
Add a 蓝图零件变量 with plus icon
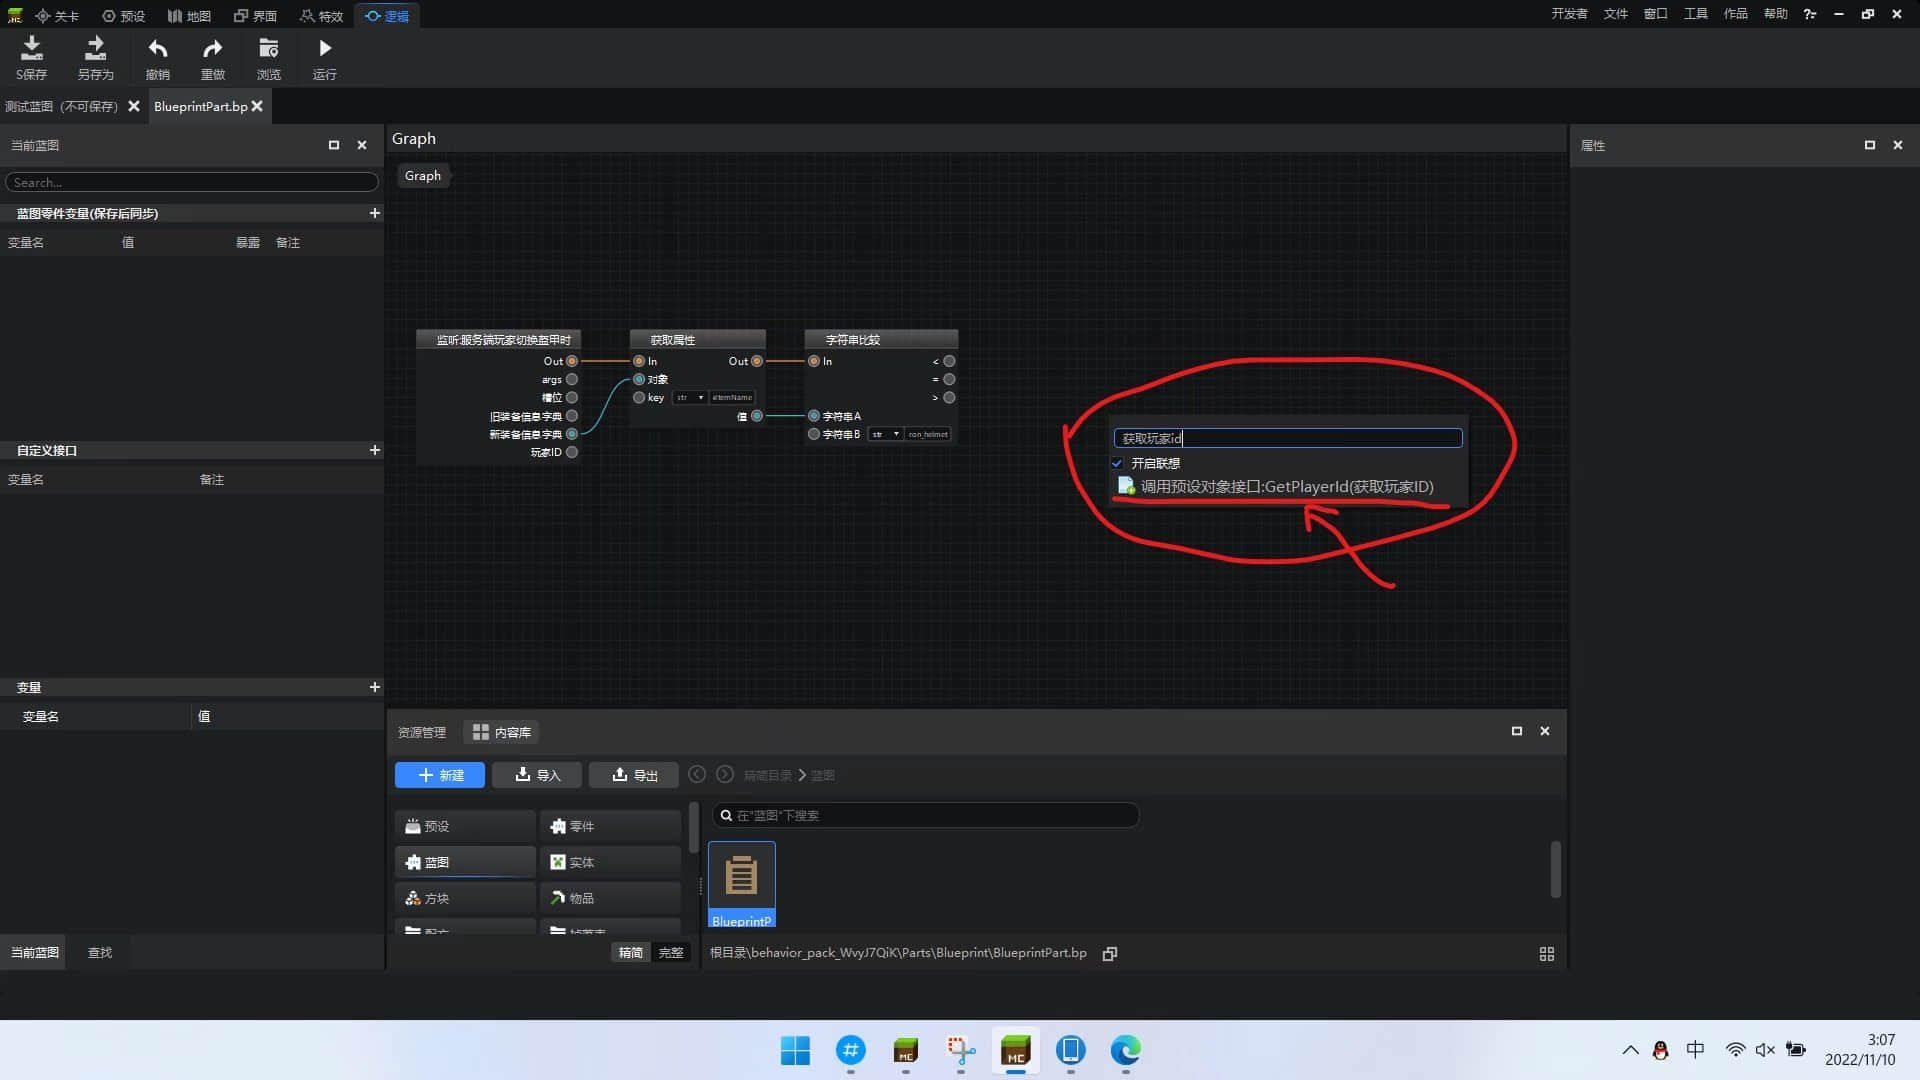pos(374,213)
